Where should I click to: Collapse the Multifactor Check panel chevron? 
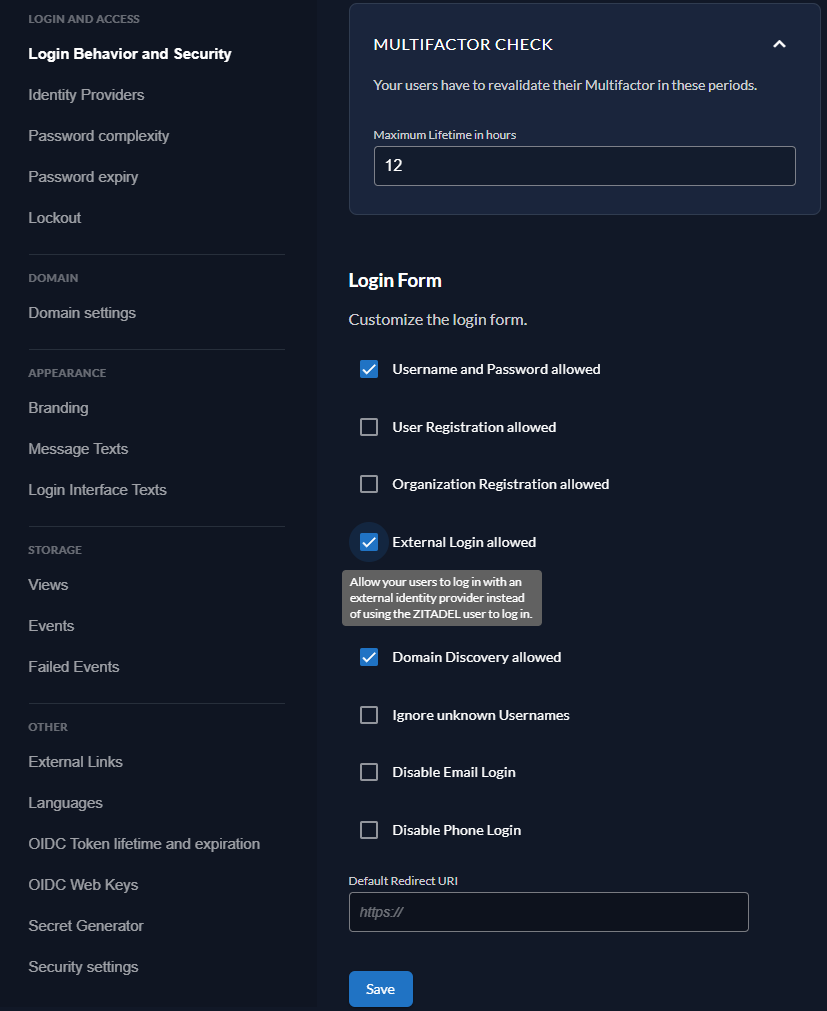[780, 44]
